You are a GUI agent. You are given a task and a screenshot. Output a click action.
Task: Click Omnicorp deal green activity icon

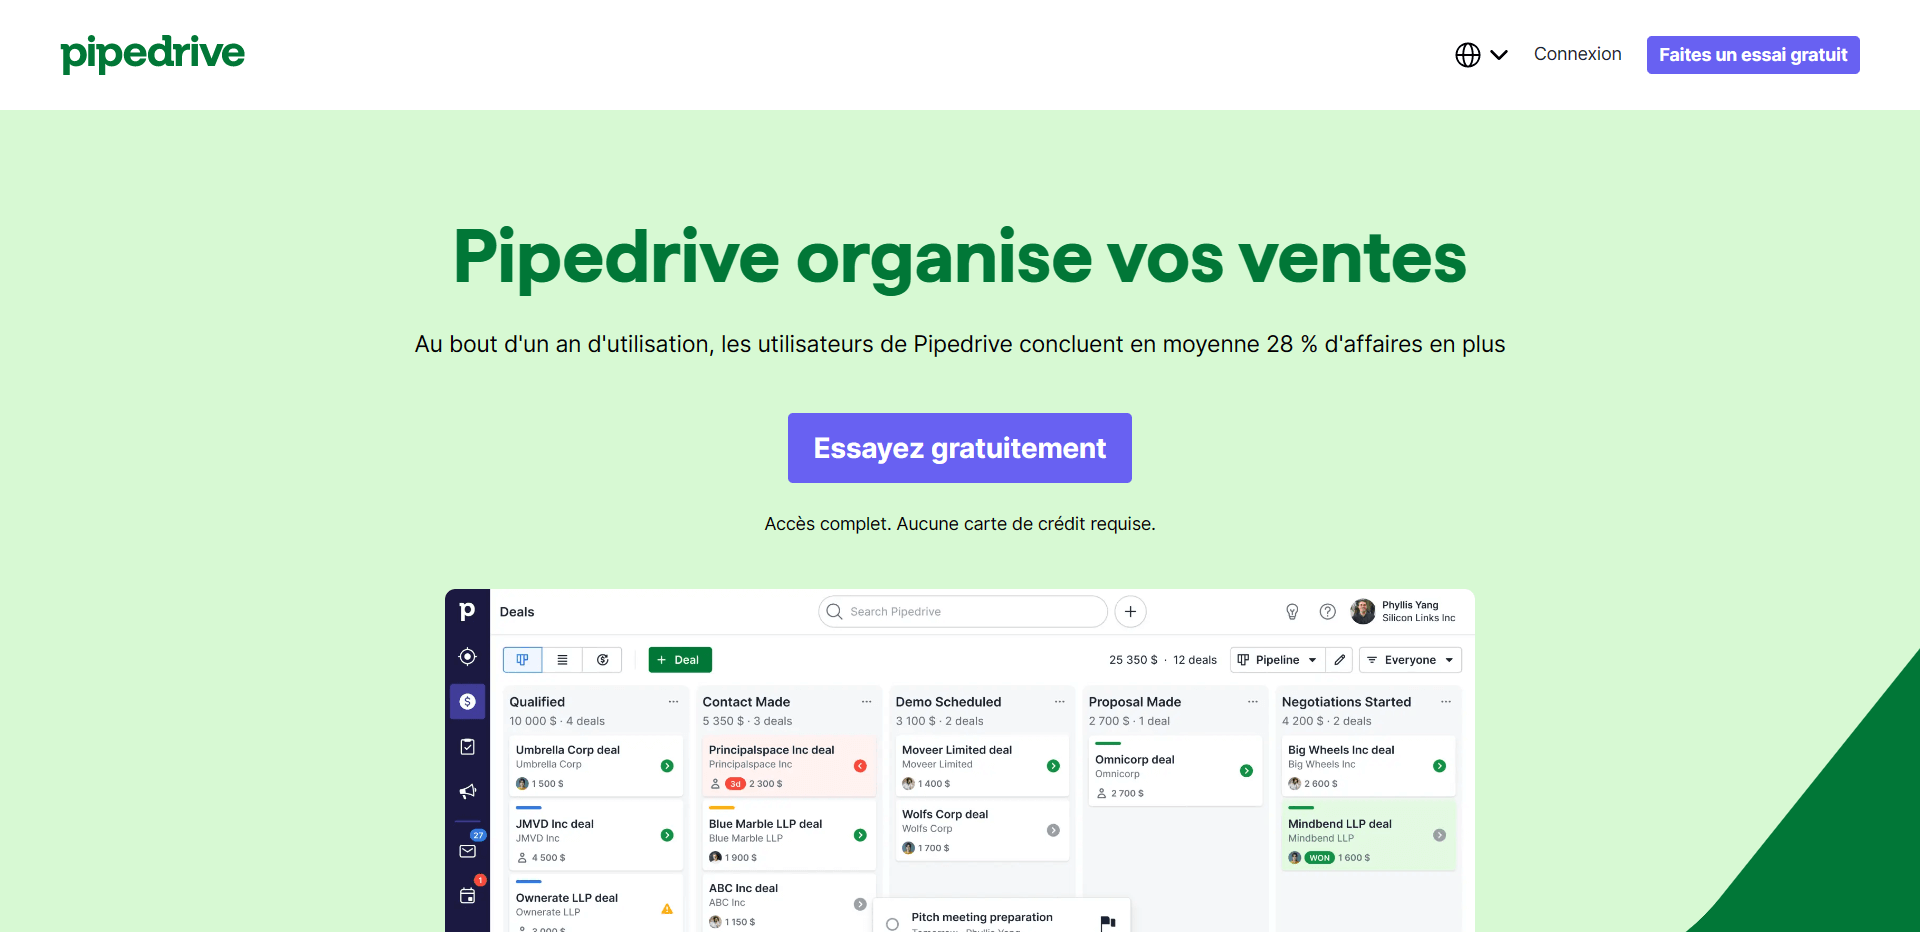click(1246, 771)
